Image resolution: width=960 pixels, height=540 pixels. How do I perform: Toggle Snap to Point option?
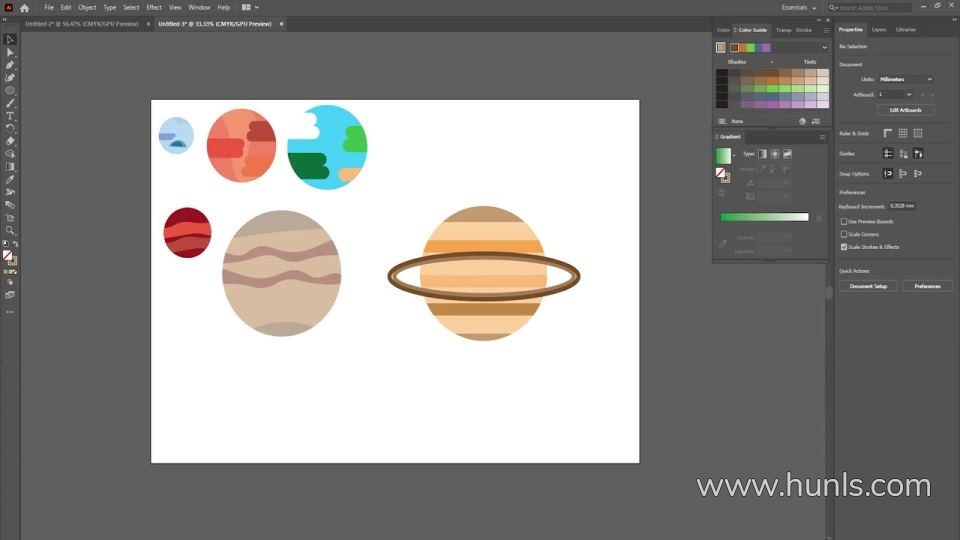coord(888,174)
